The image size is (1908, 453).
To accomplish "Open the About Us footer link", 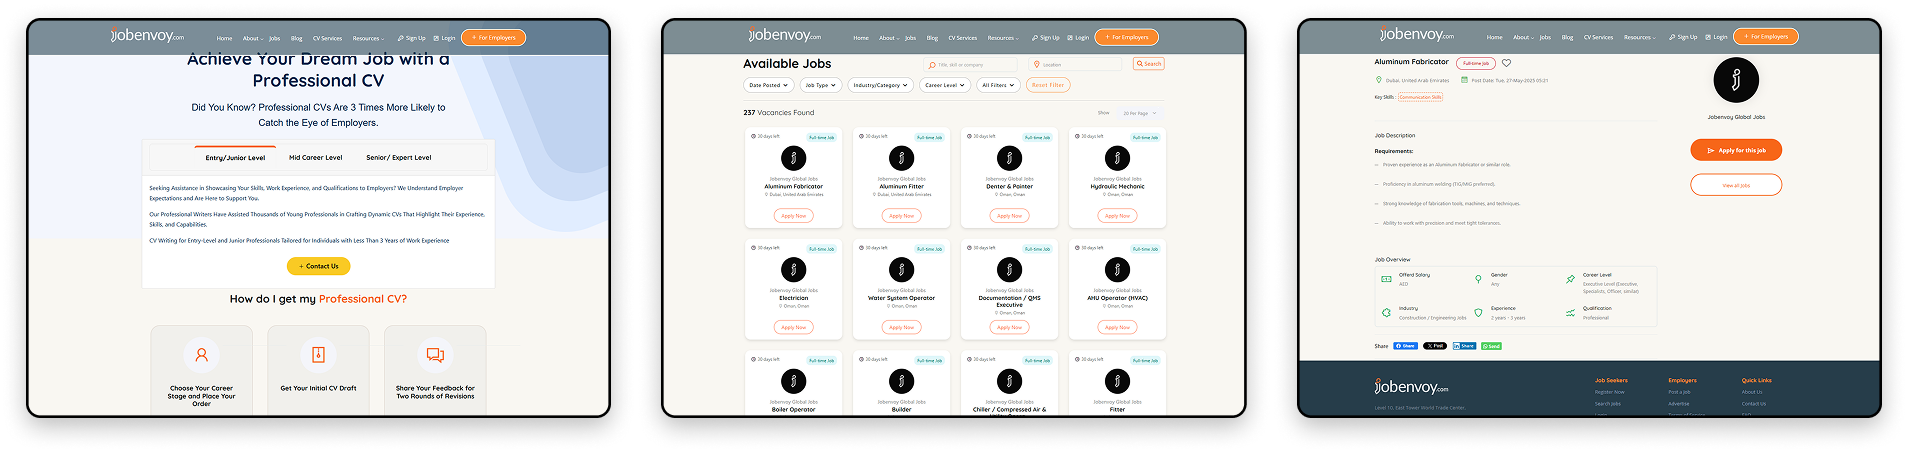I will point(1752,392).
